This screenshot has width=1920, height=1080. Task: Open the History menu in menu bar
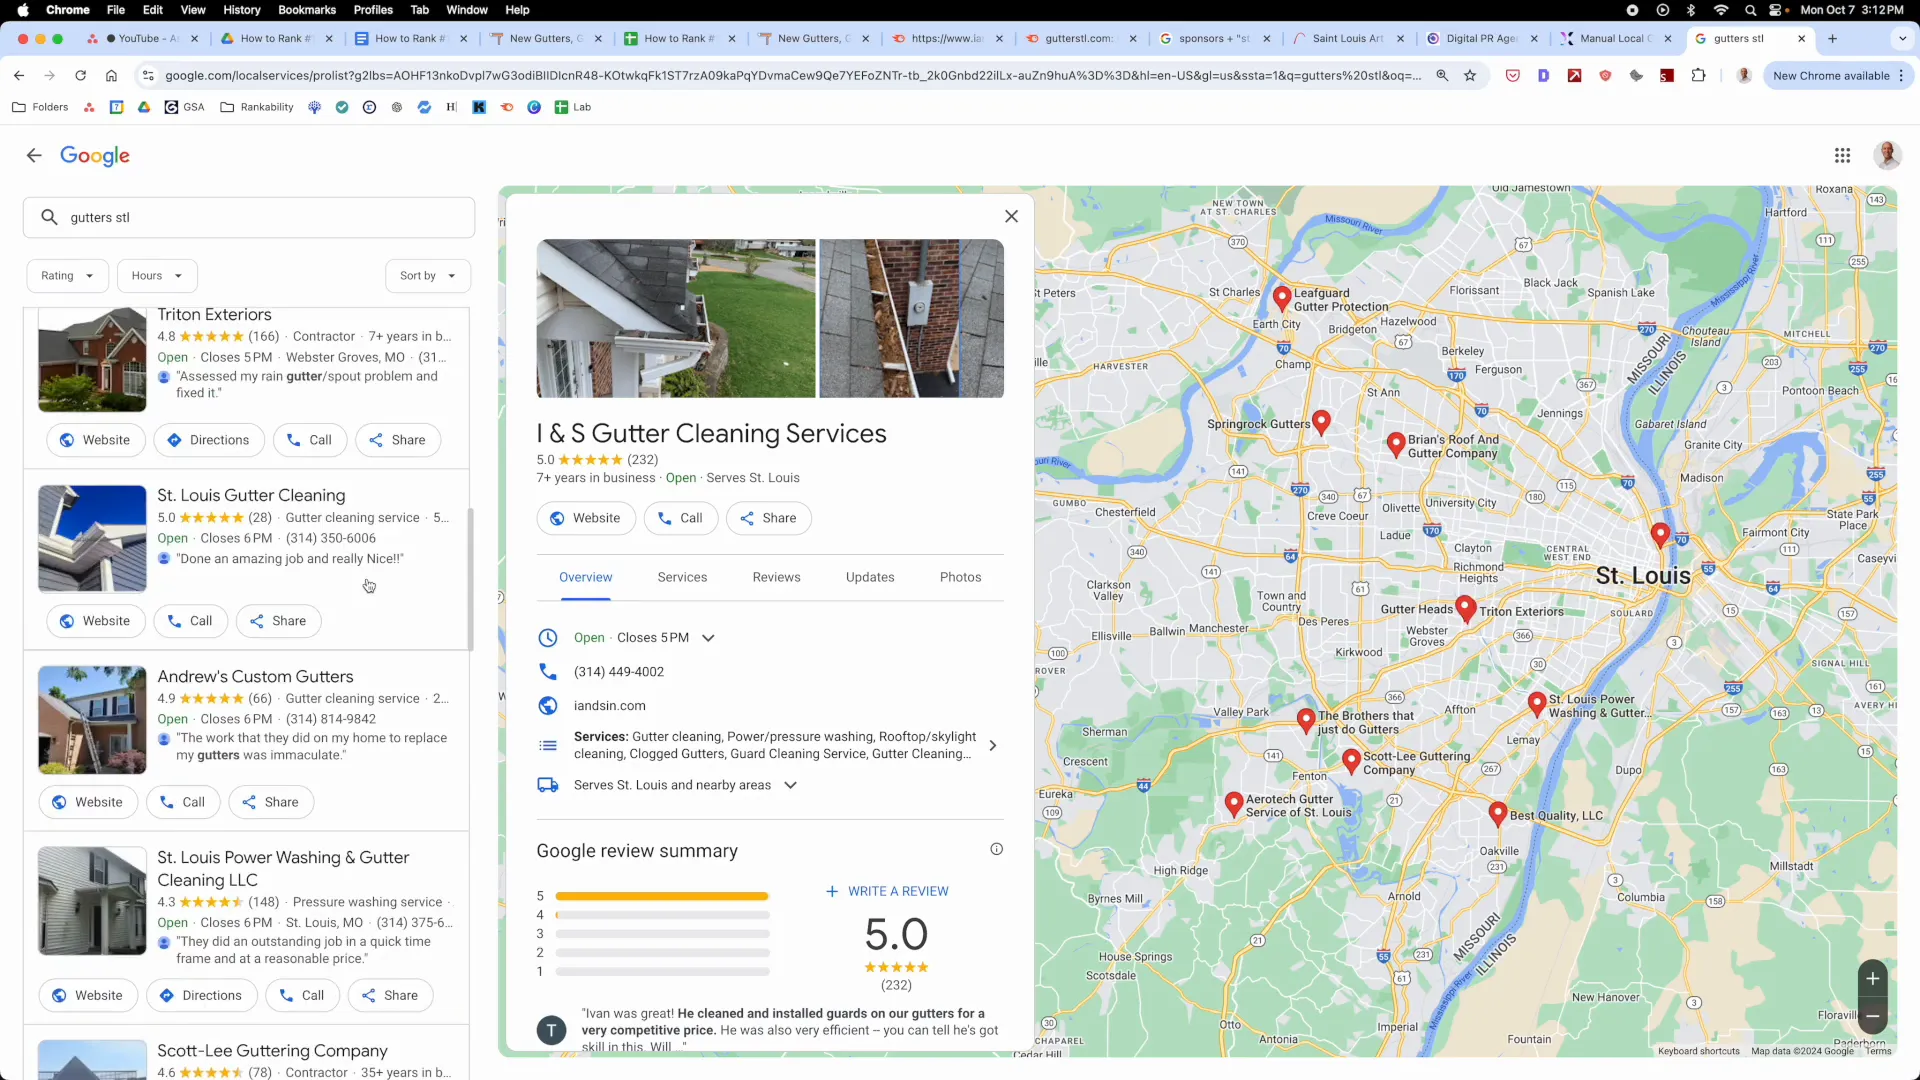(x=241, y=10)
